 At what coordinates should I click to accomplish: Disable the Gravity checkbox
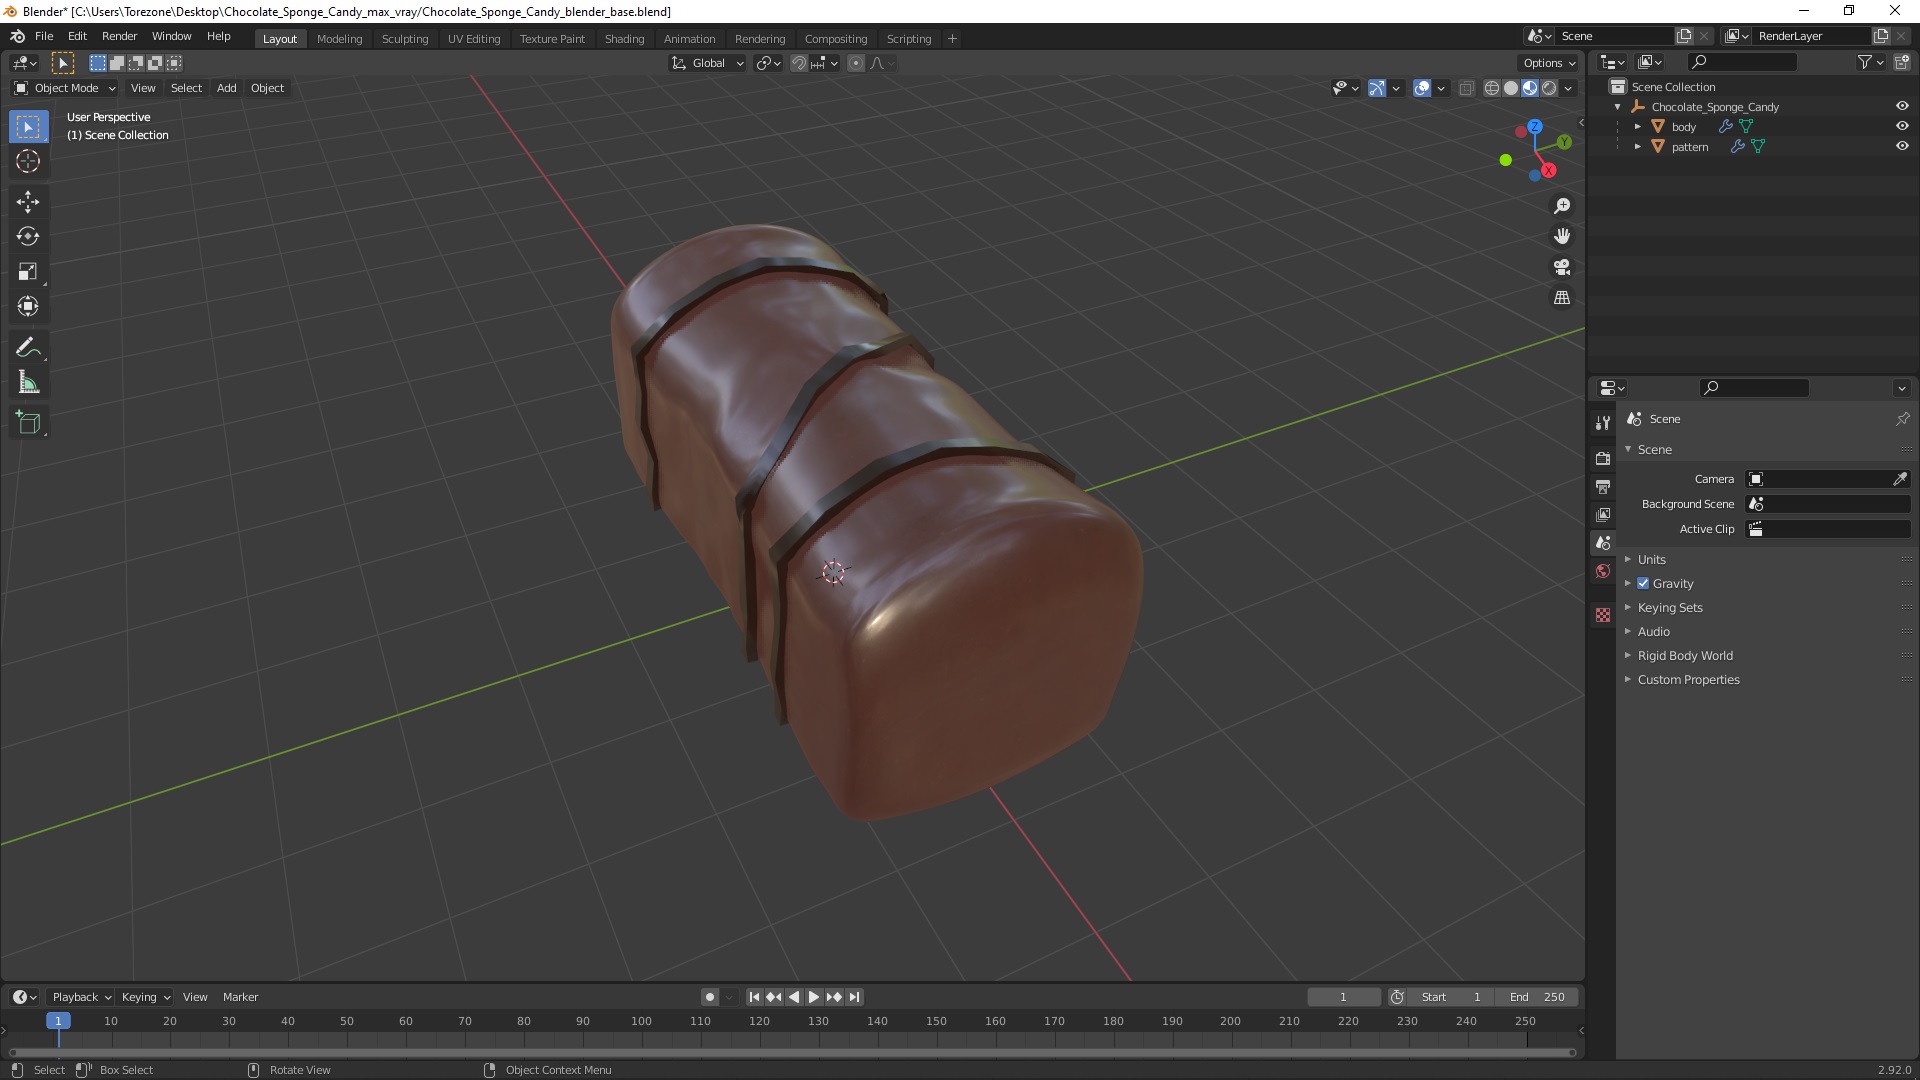(x=1643, y=583)
